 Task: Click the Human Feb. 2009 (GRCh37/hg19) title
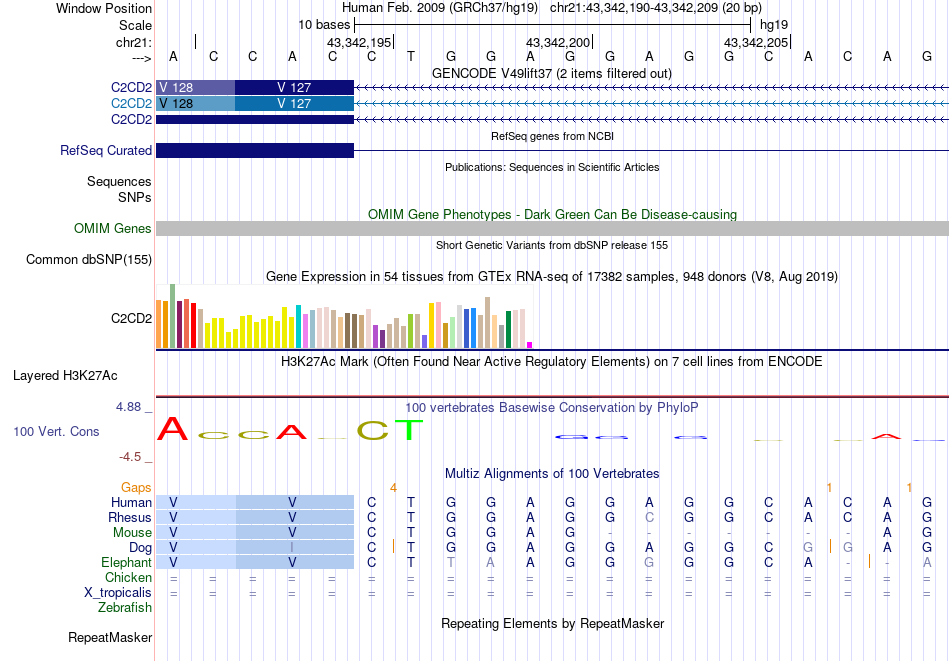pos(440,8)
